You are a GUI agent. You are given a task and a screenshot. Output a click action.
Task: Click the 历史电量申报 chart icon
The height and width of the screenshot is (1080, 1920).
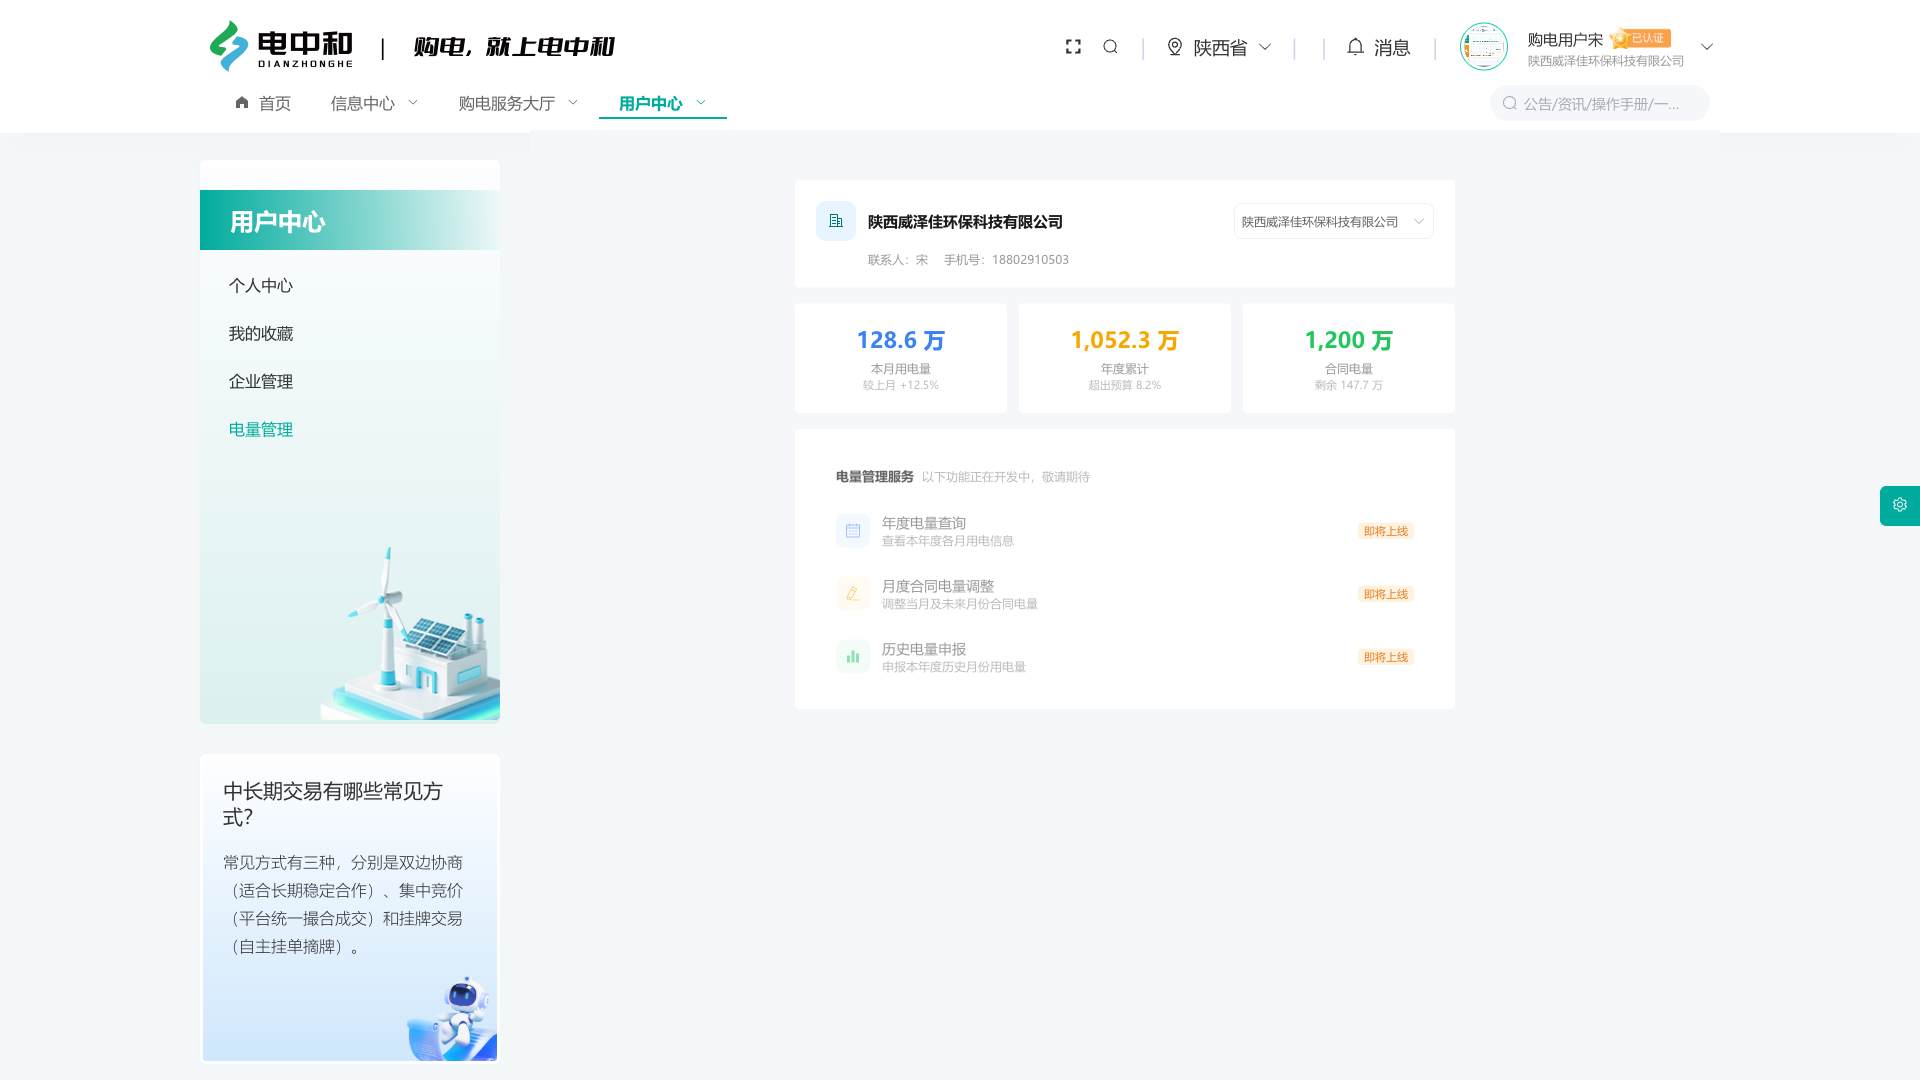click(x=853, y=657)
